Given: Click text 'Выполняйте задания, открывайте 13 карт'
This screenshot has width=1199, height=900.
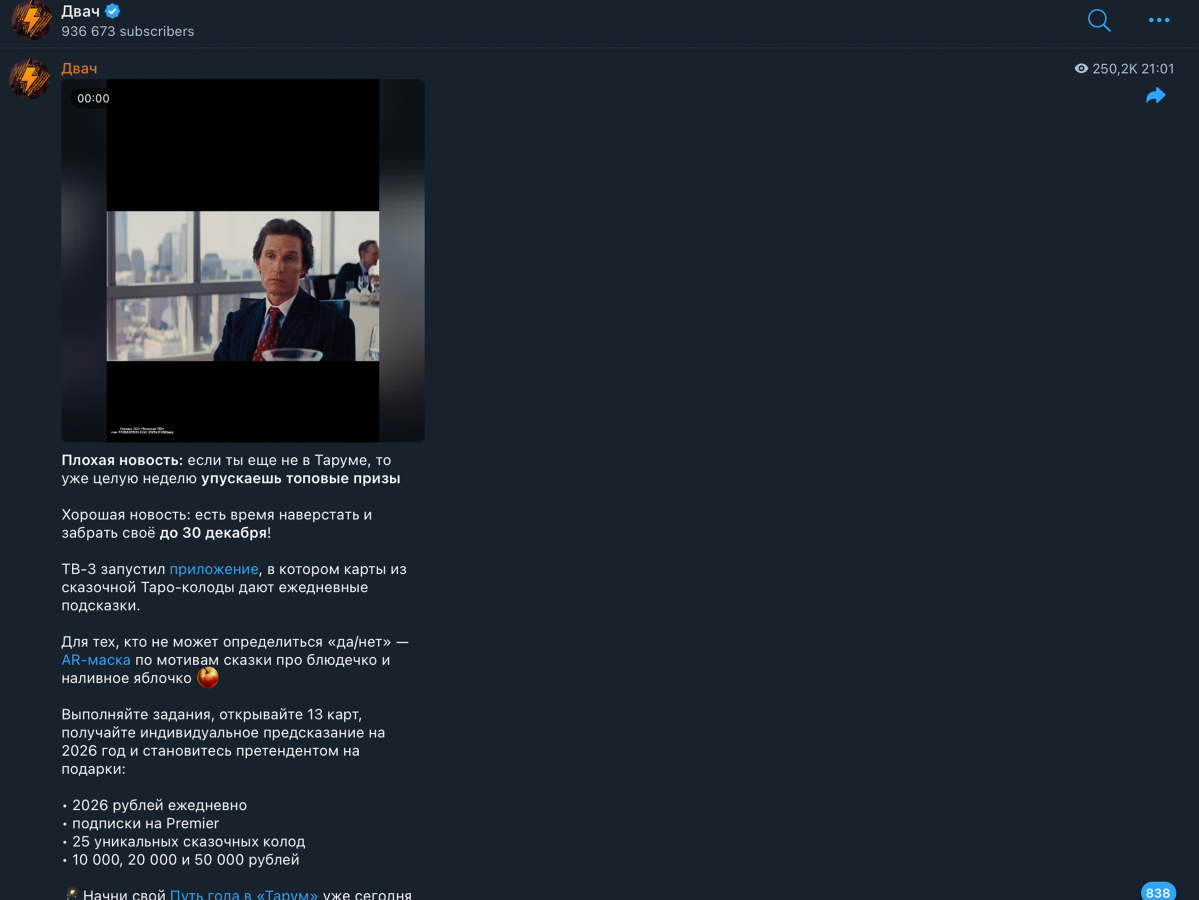Looking at the screenshot, I should (212, 714).
